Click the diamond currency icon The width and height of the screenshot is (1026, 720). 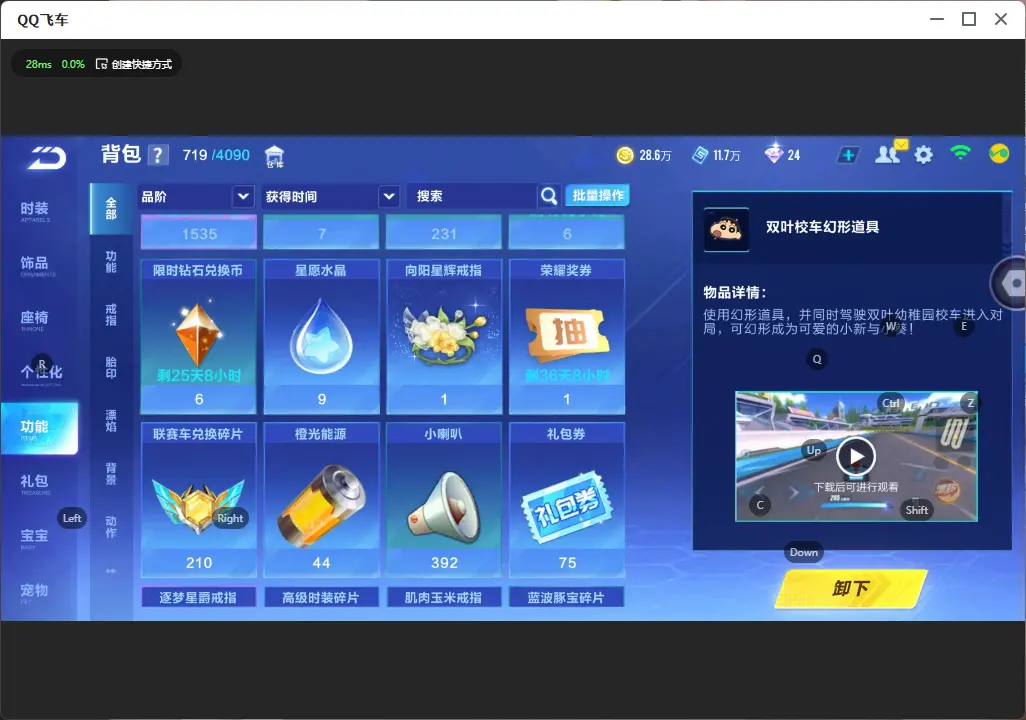774,154
